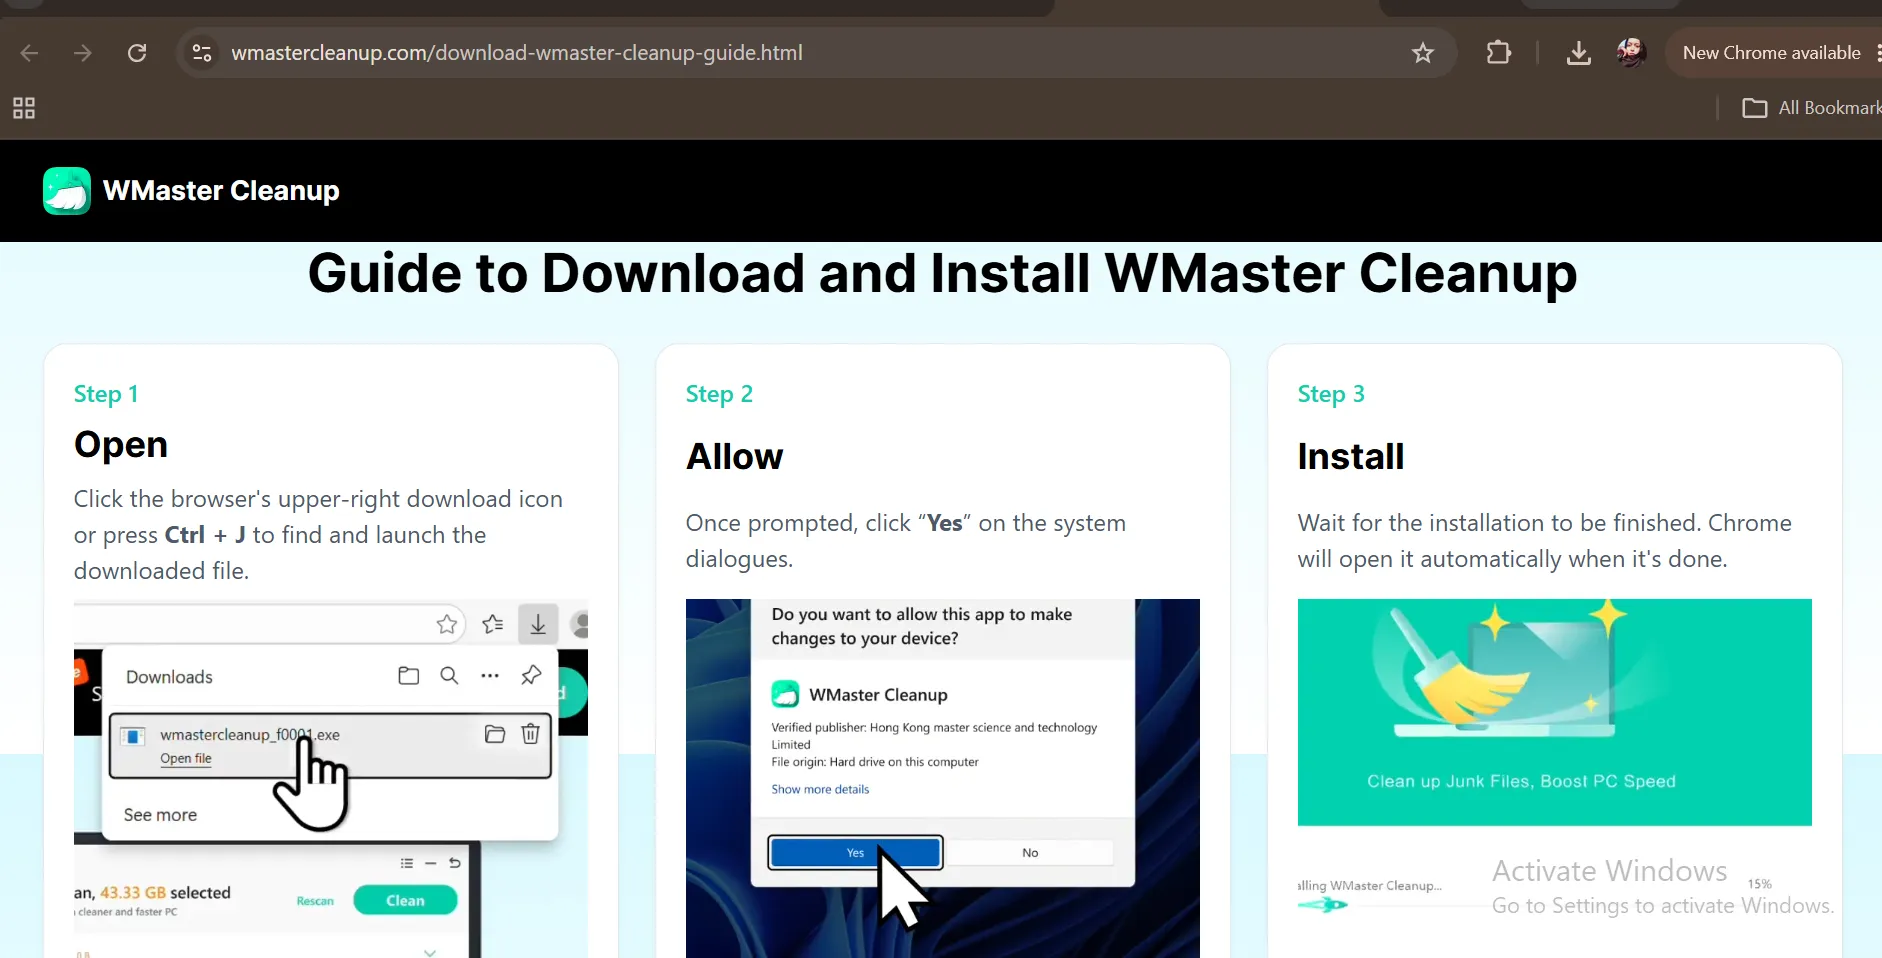Click the "Allow" step heading
Viewport: 1882px width, 958px height.
pos(735,457)
